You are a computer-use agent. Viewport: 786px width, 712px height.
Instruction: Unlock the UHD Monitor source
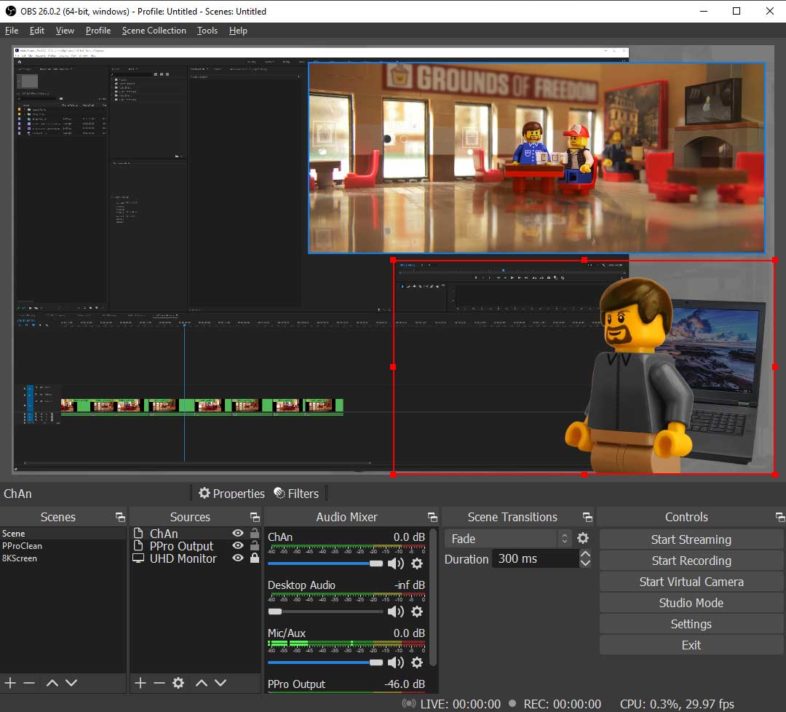point(255,558)
